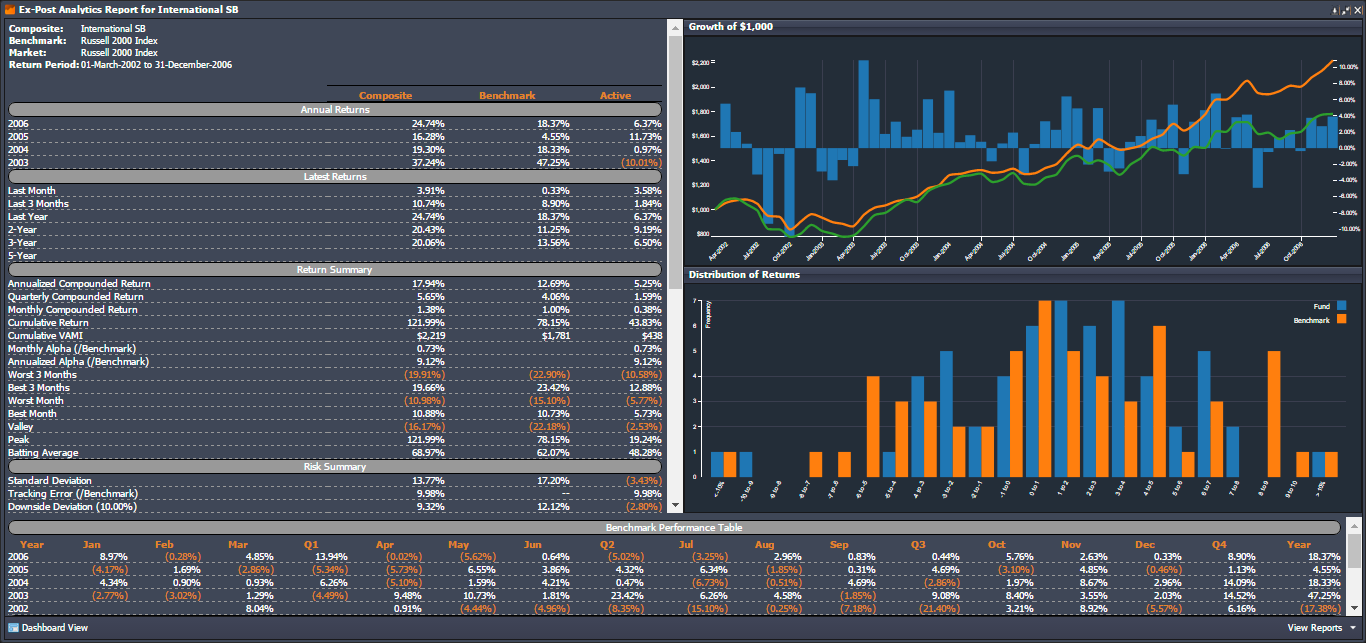The height and width of the screenshot is (643, 1366).
Task: Click the restore window size icon
Action: 1345,9
